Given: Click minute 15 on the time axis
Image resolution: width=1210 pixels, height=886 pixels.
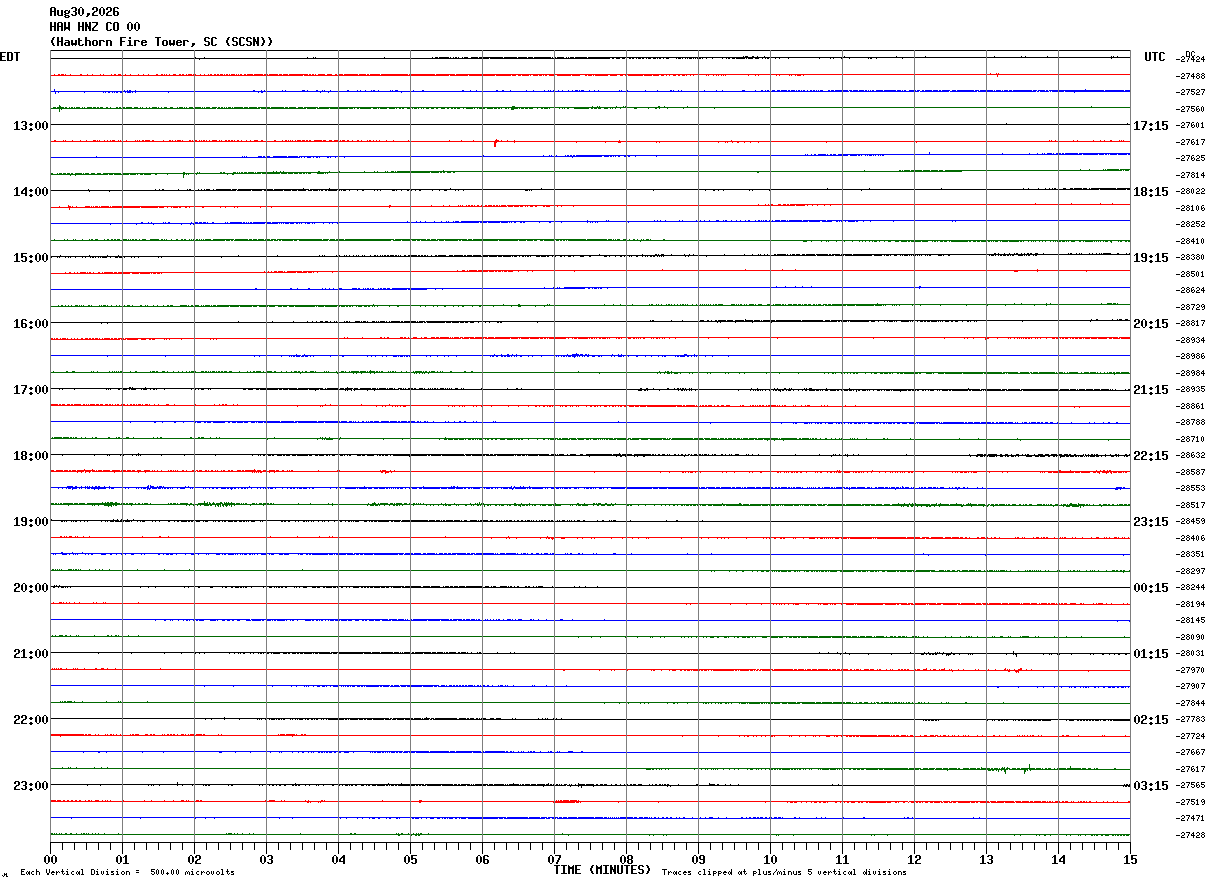Looking at the screenshot, I should point(1130,860).
